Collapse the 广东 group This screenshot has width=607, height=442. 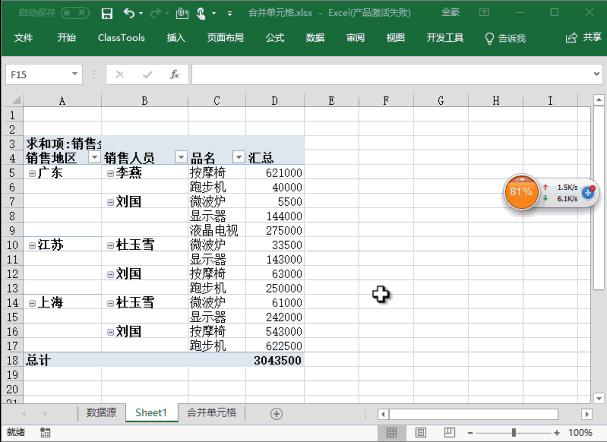(x=33, y=174)
